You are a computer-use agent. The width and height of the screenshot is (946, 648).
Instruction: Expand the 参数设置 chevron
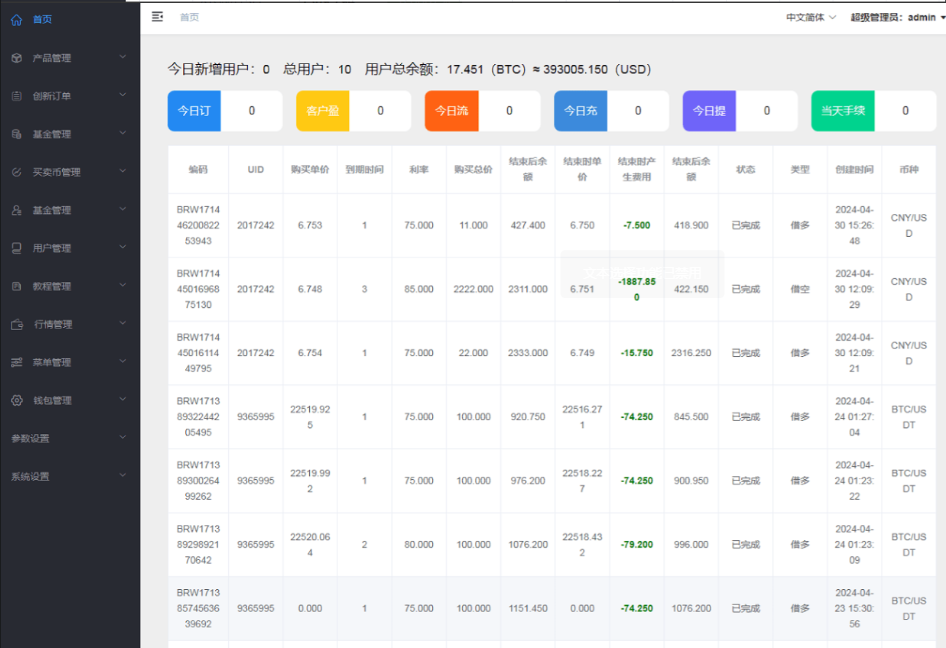122,437
